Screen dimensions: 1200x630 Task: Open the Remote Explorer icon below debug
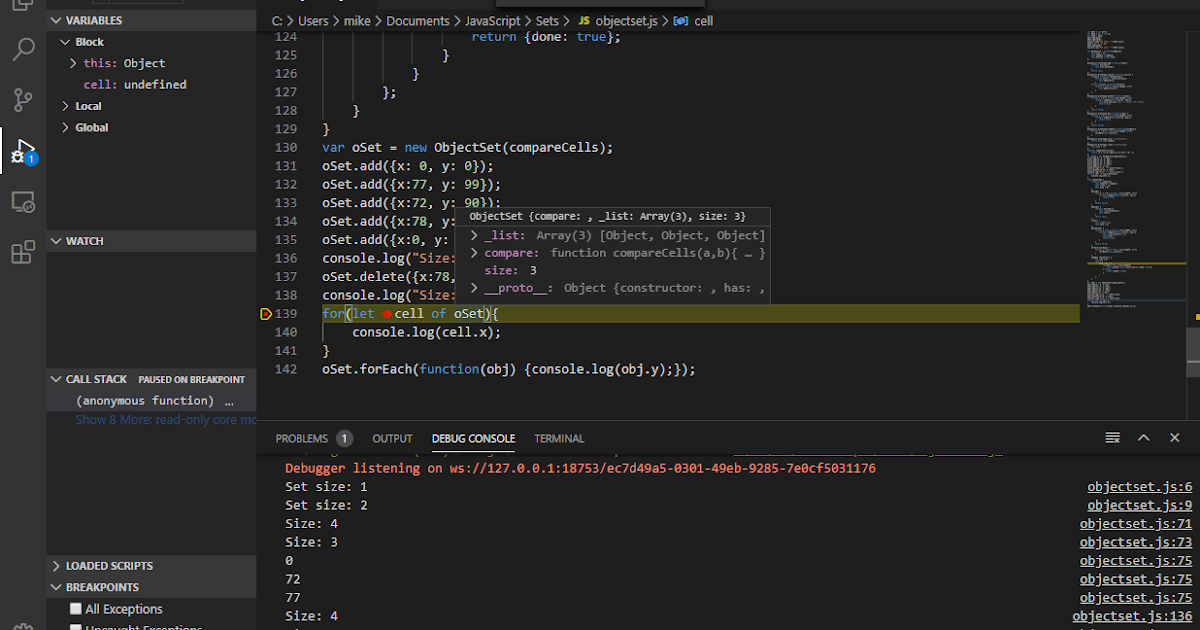click(24, 201)
